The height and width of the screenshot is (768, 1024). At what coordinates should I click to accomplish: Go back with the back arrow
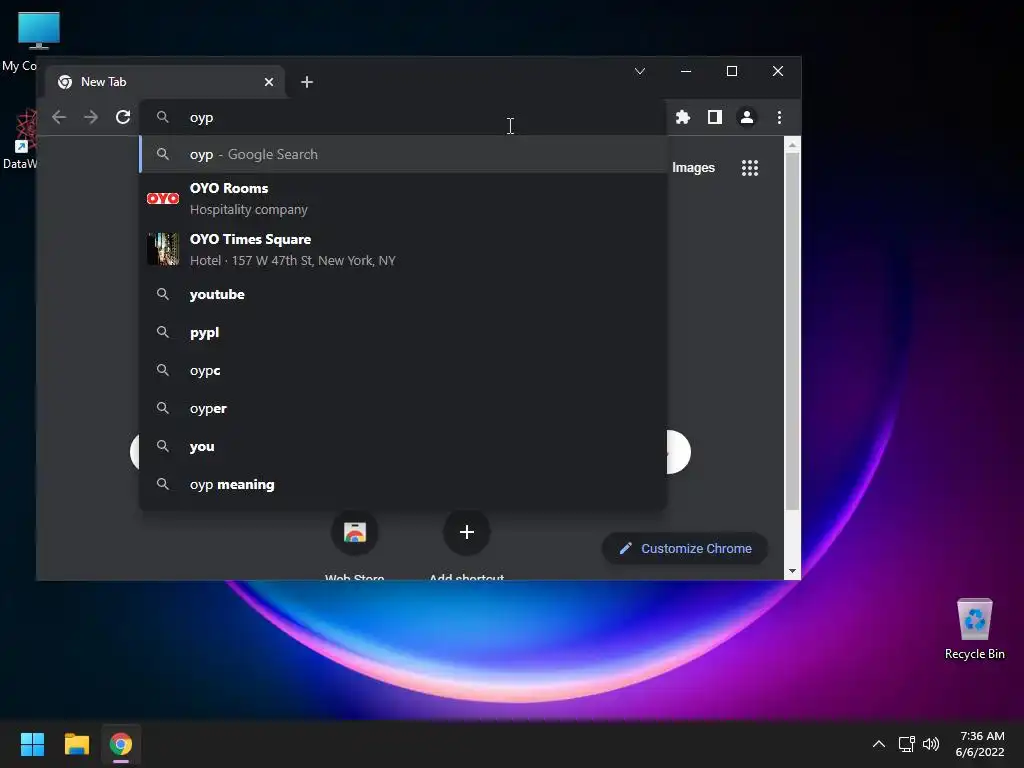[59, 117]
